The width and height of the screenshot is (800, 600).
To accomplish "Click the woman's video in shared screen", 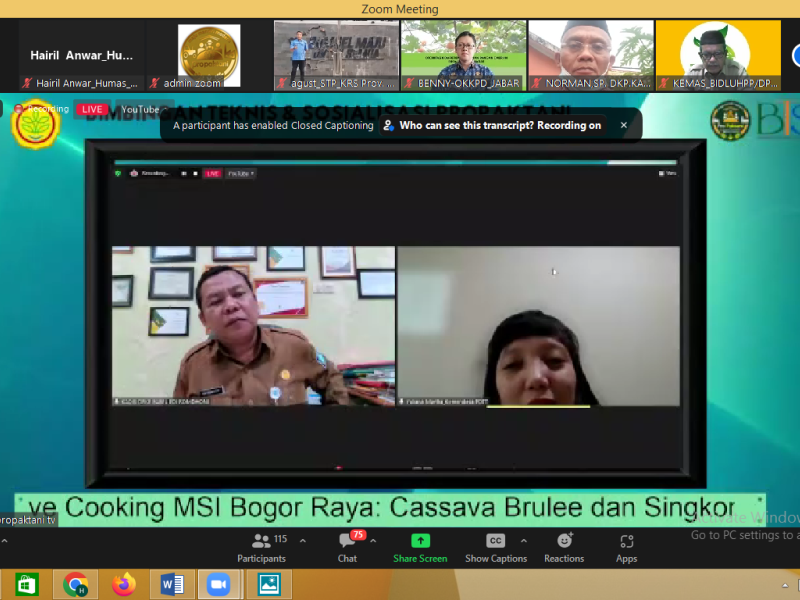I will pyautogui.click(x=539, y=326).
